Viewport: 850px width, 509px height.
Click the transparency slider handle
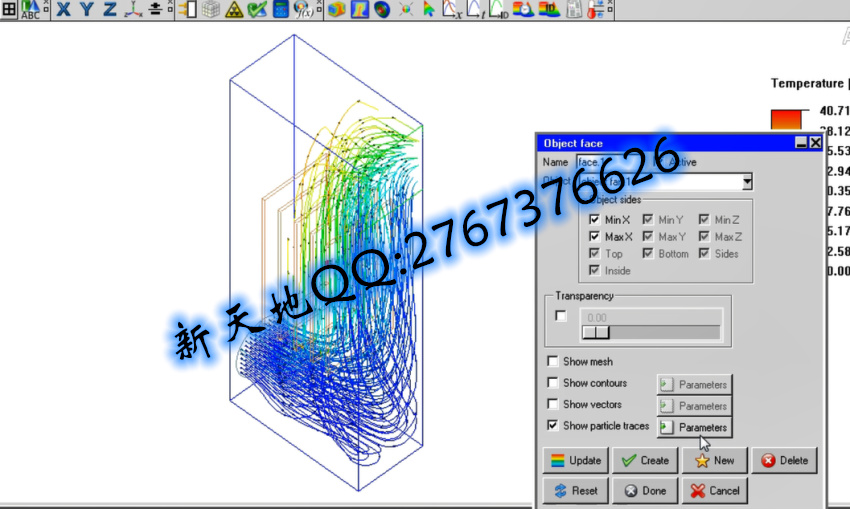[x=595, y=332]
